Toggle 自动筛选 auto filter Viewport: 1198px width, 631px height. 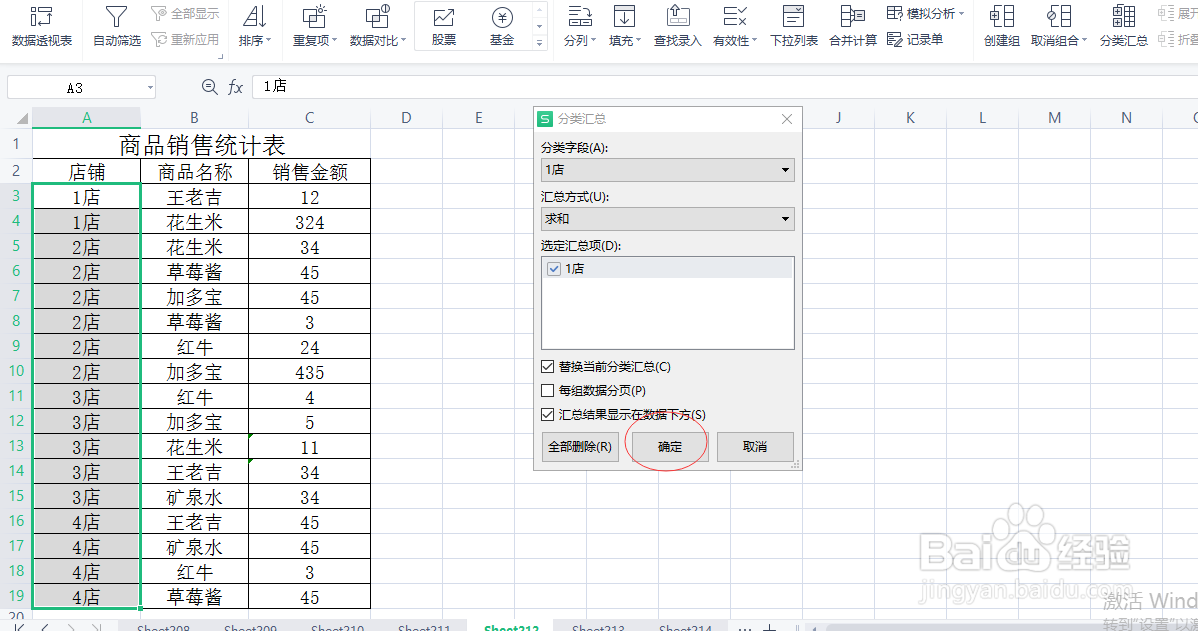(x=116, y=25)
